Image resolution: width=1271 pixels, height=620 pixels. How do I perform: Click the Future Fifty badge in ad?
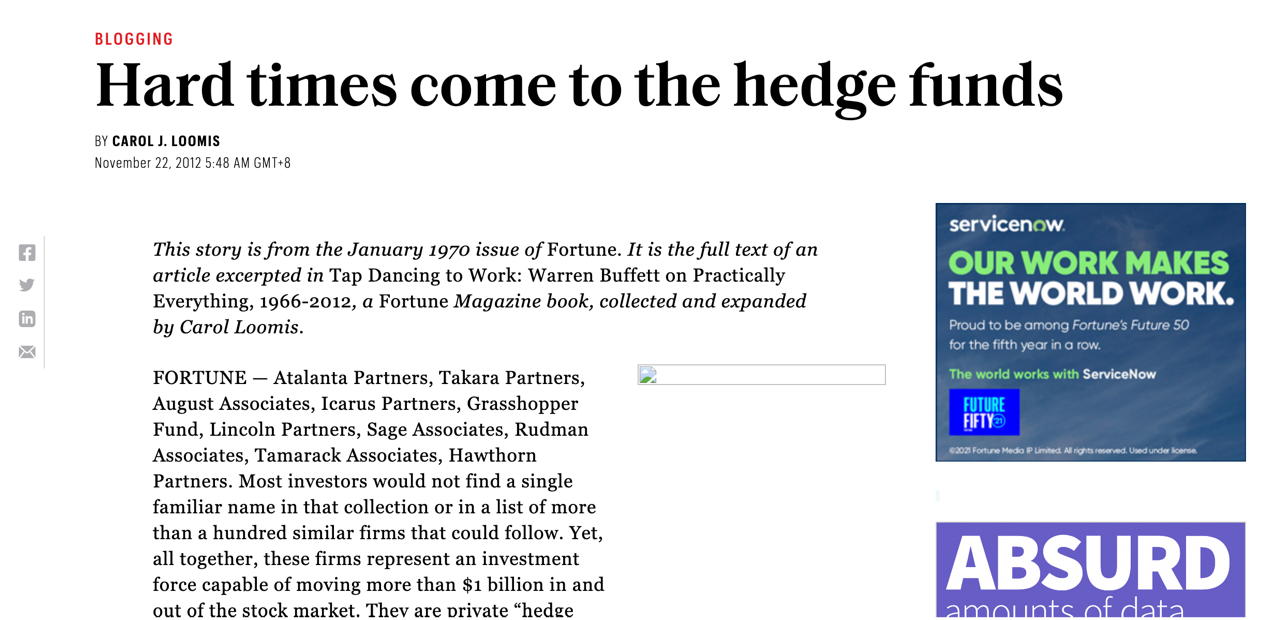tap(984, 412)
